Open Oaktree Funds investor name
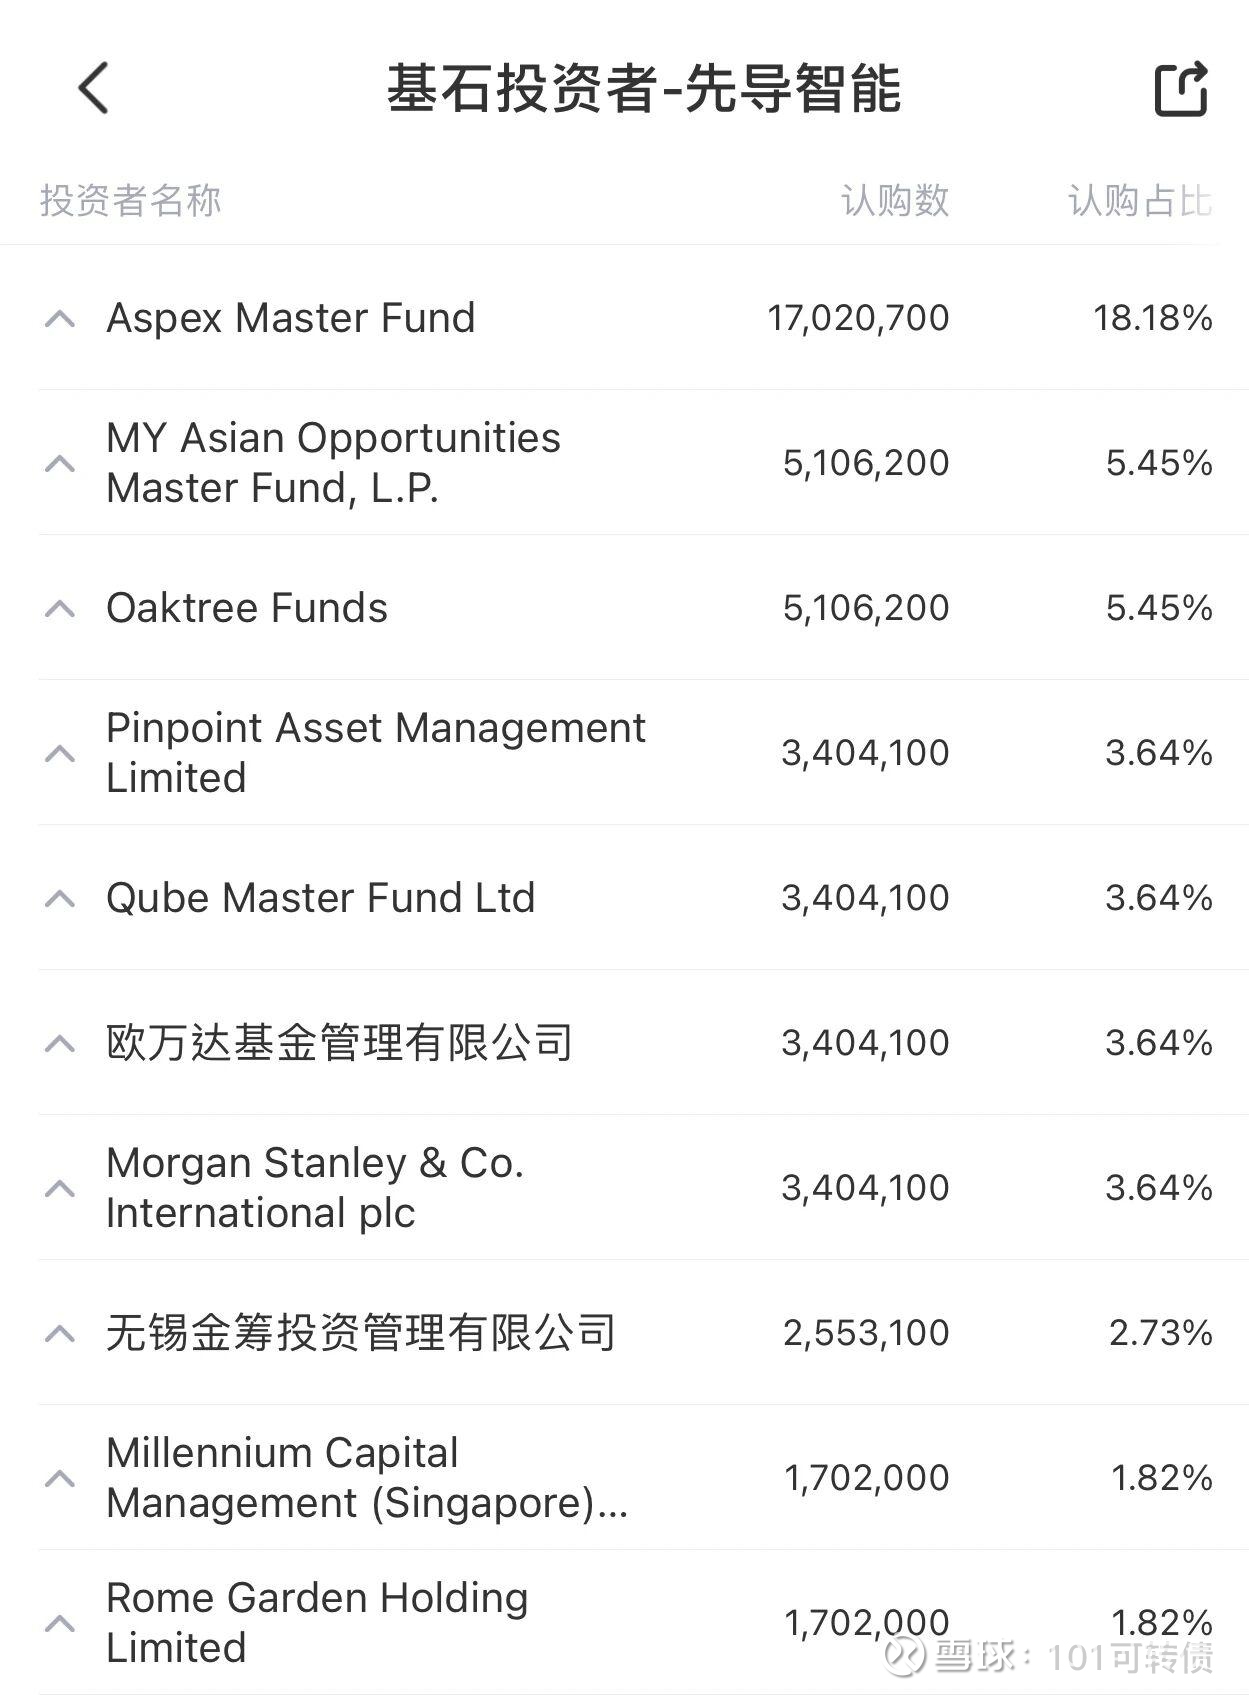Screen dimensions: 1249x1695 [x=246, y=608]
